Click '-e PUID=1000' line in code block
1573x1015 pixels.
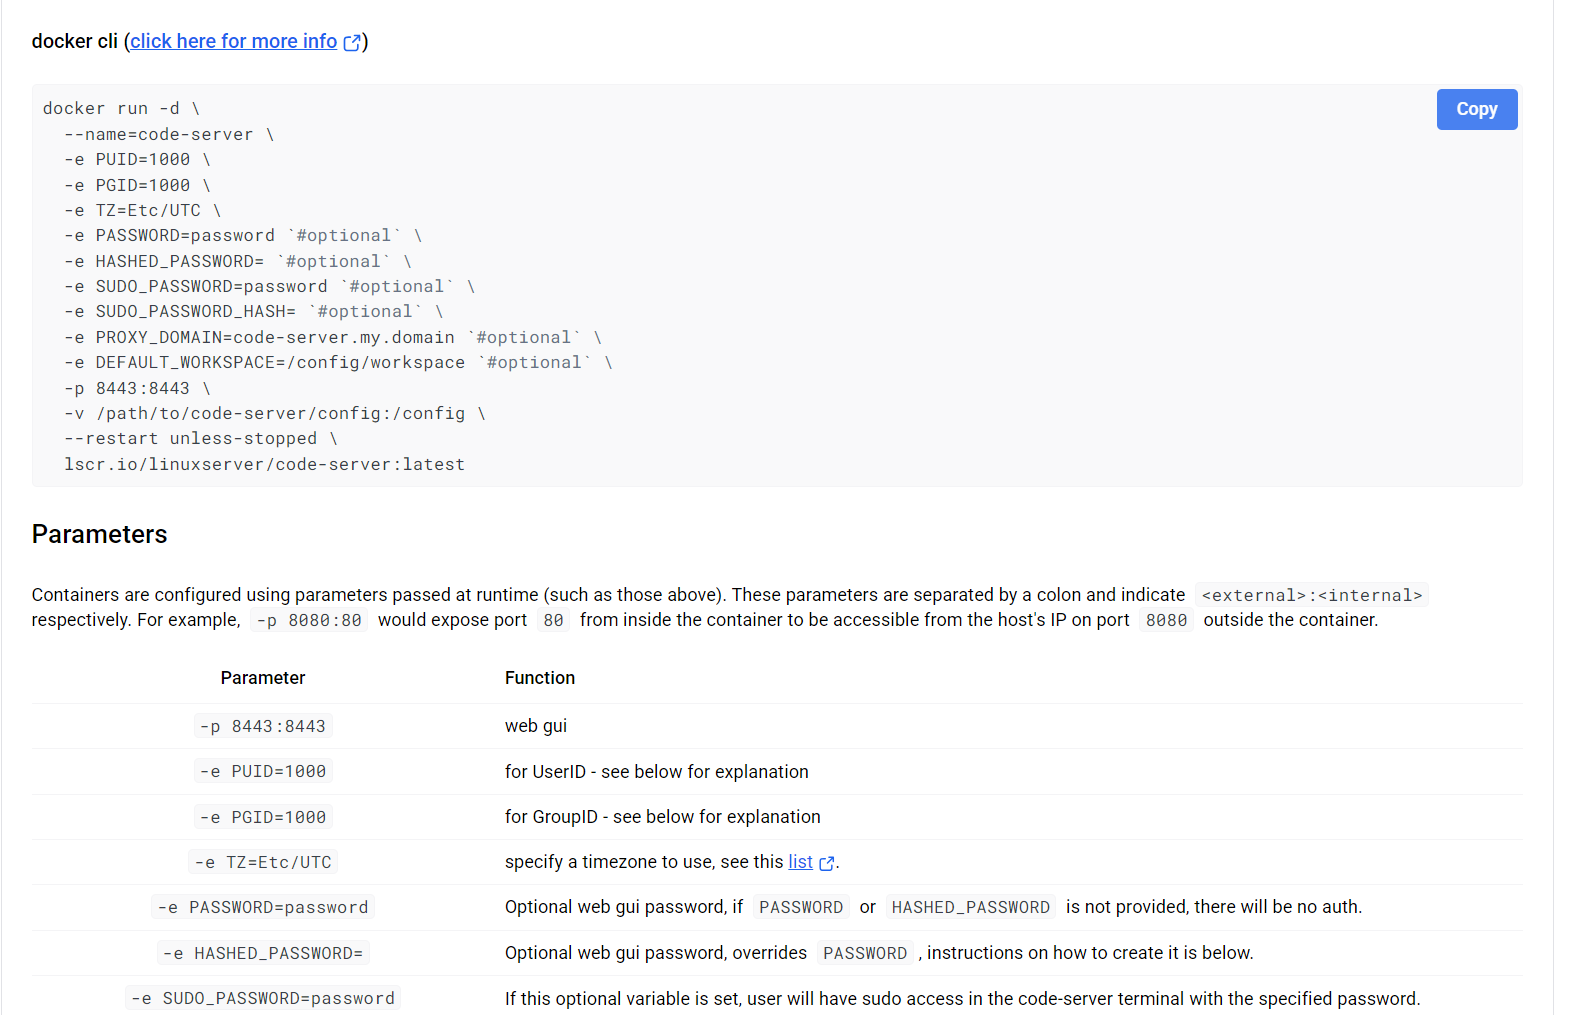(137, 159)
